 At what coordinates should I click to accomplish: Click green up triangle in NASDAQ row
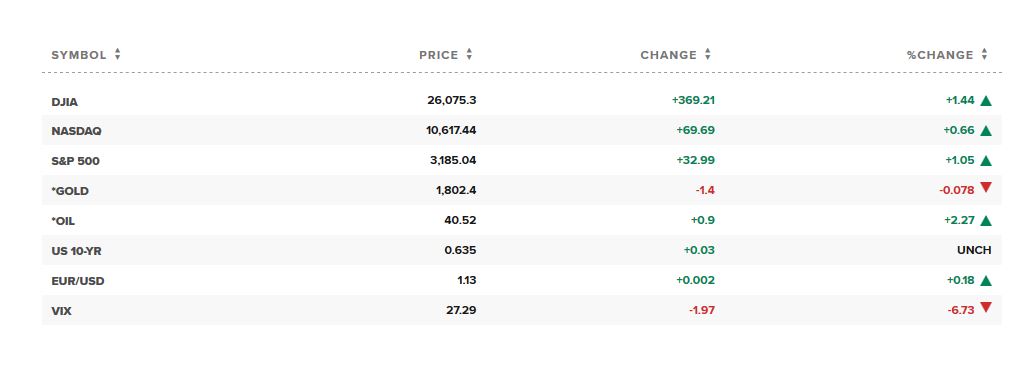(x=986, y=130)
